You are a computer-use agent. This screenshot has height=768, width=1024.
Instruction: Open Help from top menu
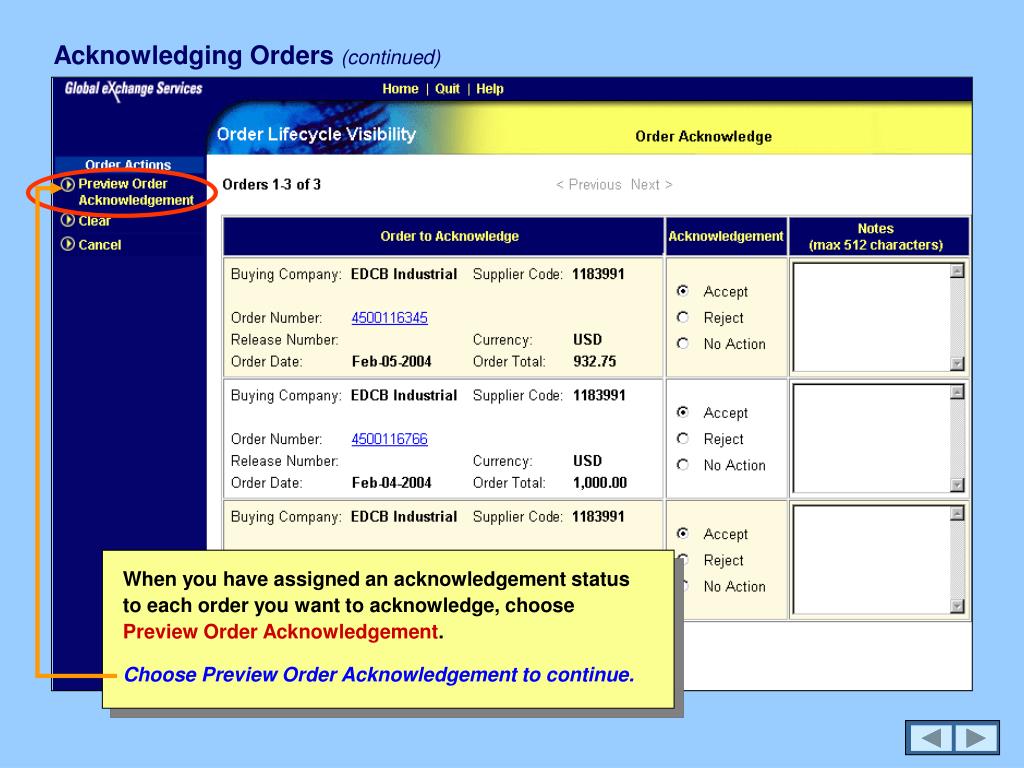490,89
